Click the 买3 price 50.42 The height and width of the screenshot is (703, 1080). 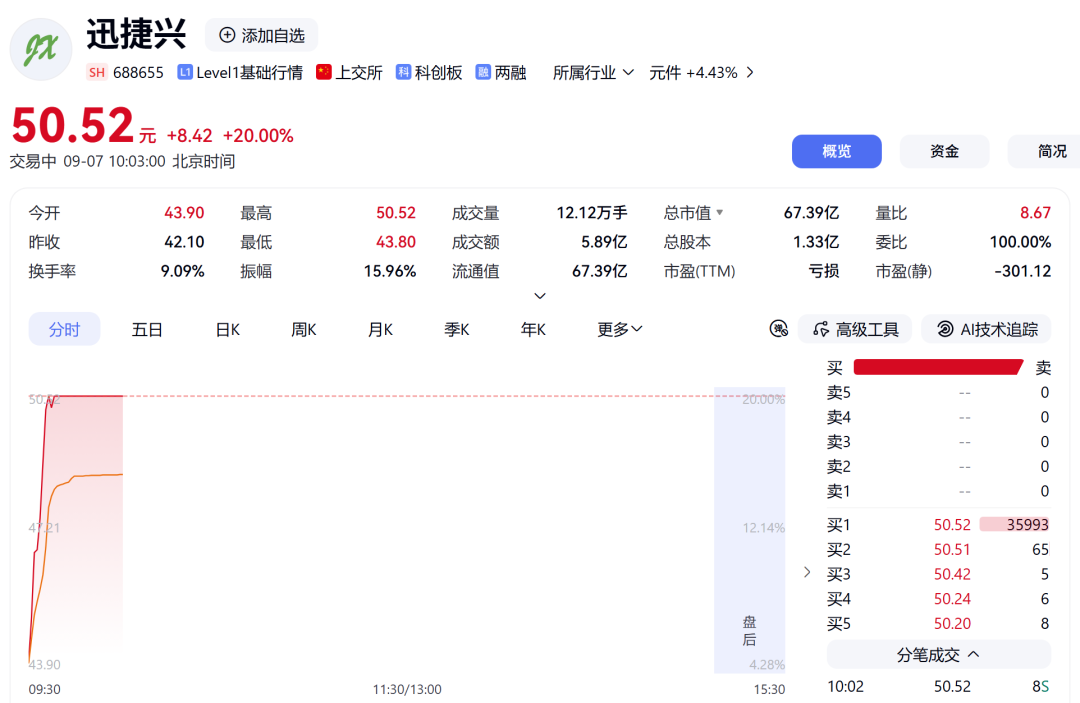952,574
